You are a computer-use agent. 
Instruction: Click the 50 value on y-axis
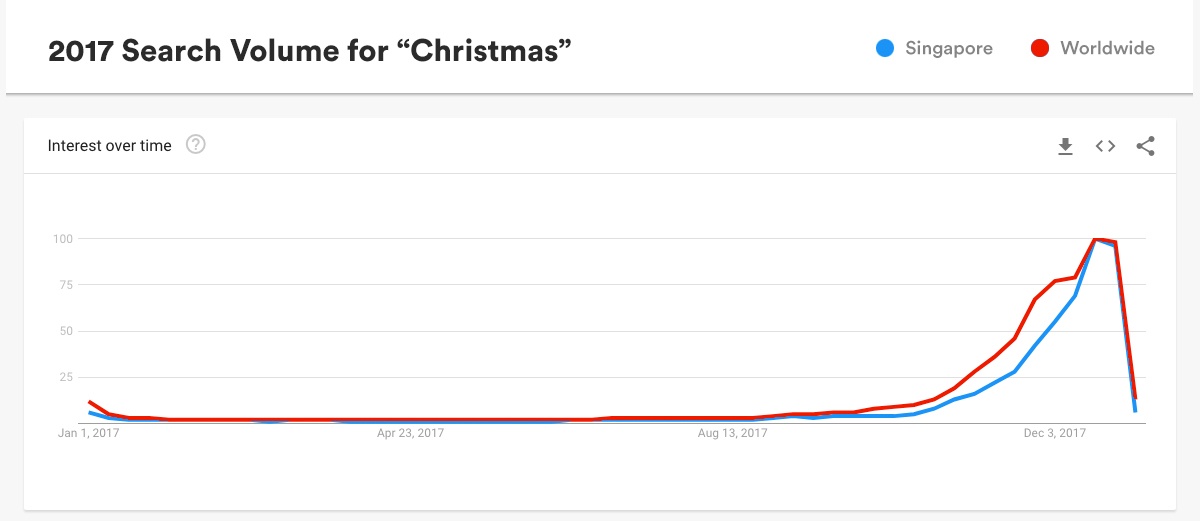click(65, 331)
